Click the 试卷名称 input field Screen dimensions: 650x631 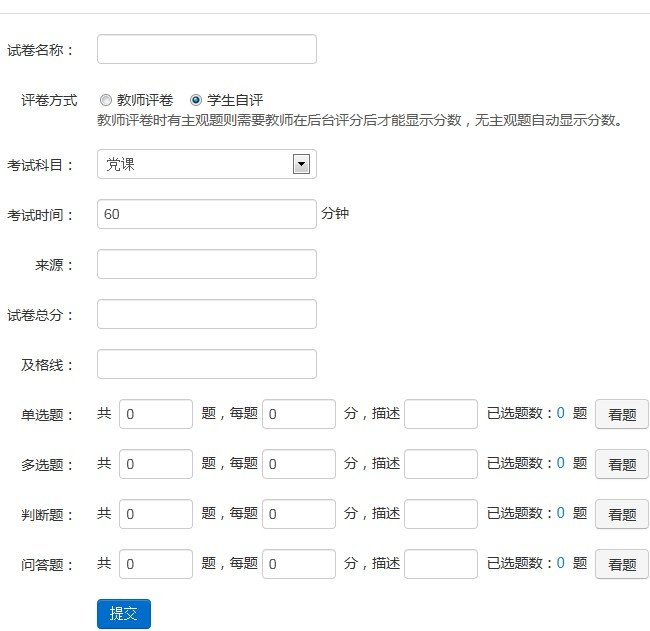coord(207,49)
